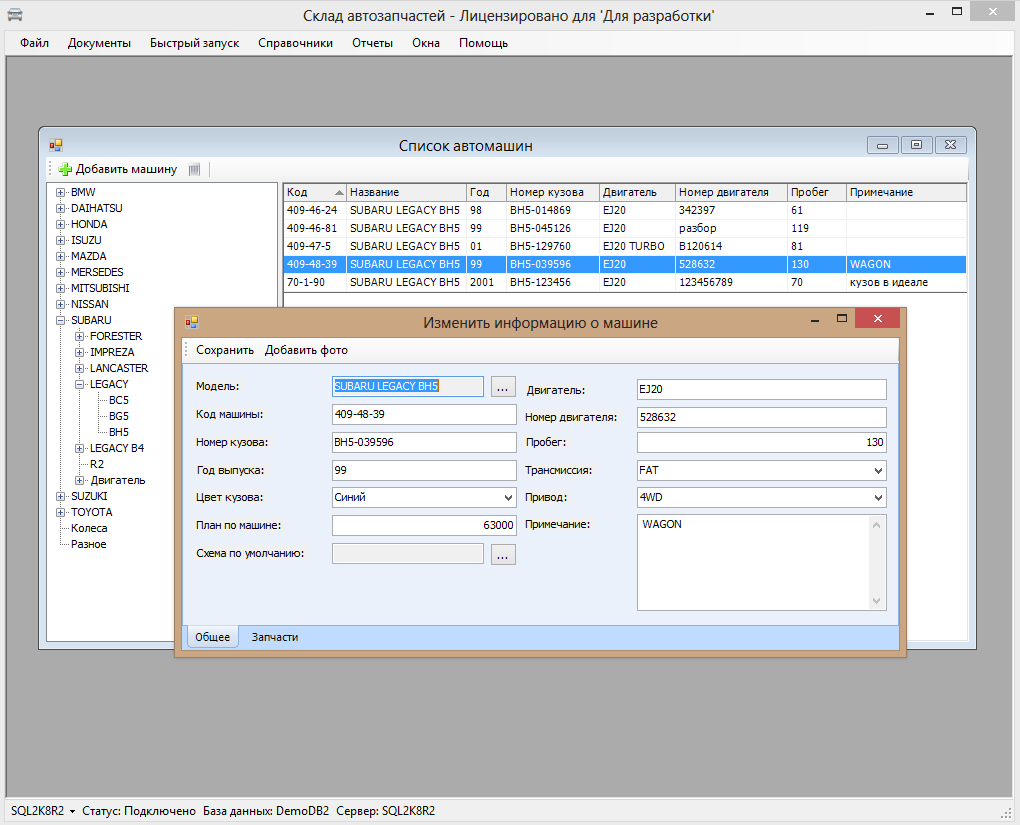The width and height of the screenshot is (1020, 825).
Task: Click the barcode icon in list toolbar
Action: (x=194, y=169)
